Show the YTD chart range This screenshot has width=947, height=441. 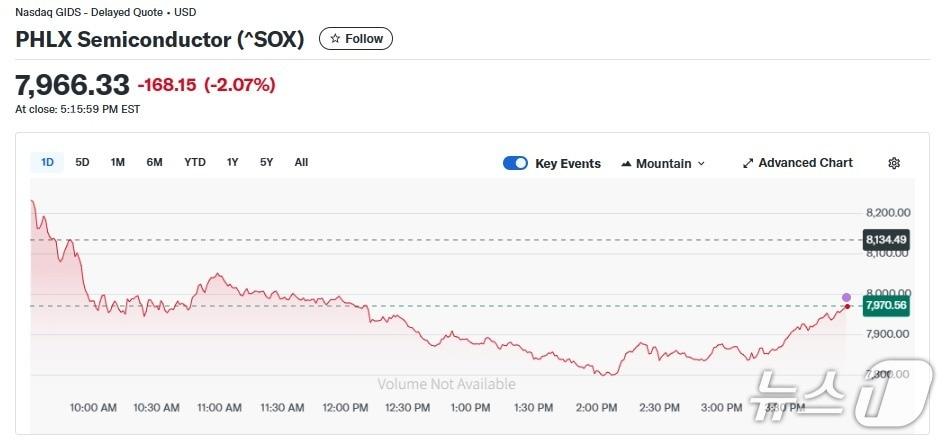(195, 162)
